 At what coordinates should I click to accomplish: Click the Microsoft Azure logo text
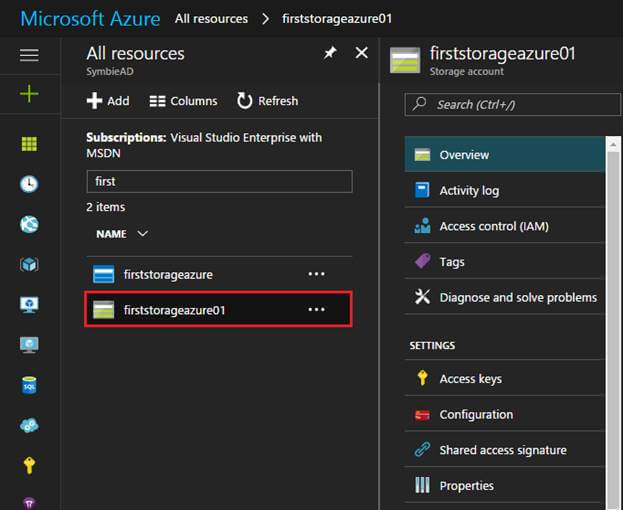pos(90,19)
